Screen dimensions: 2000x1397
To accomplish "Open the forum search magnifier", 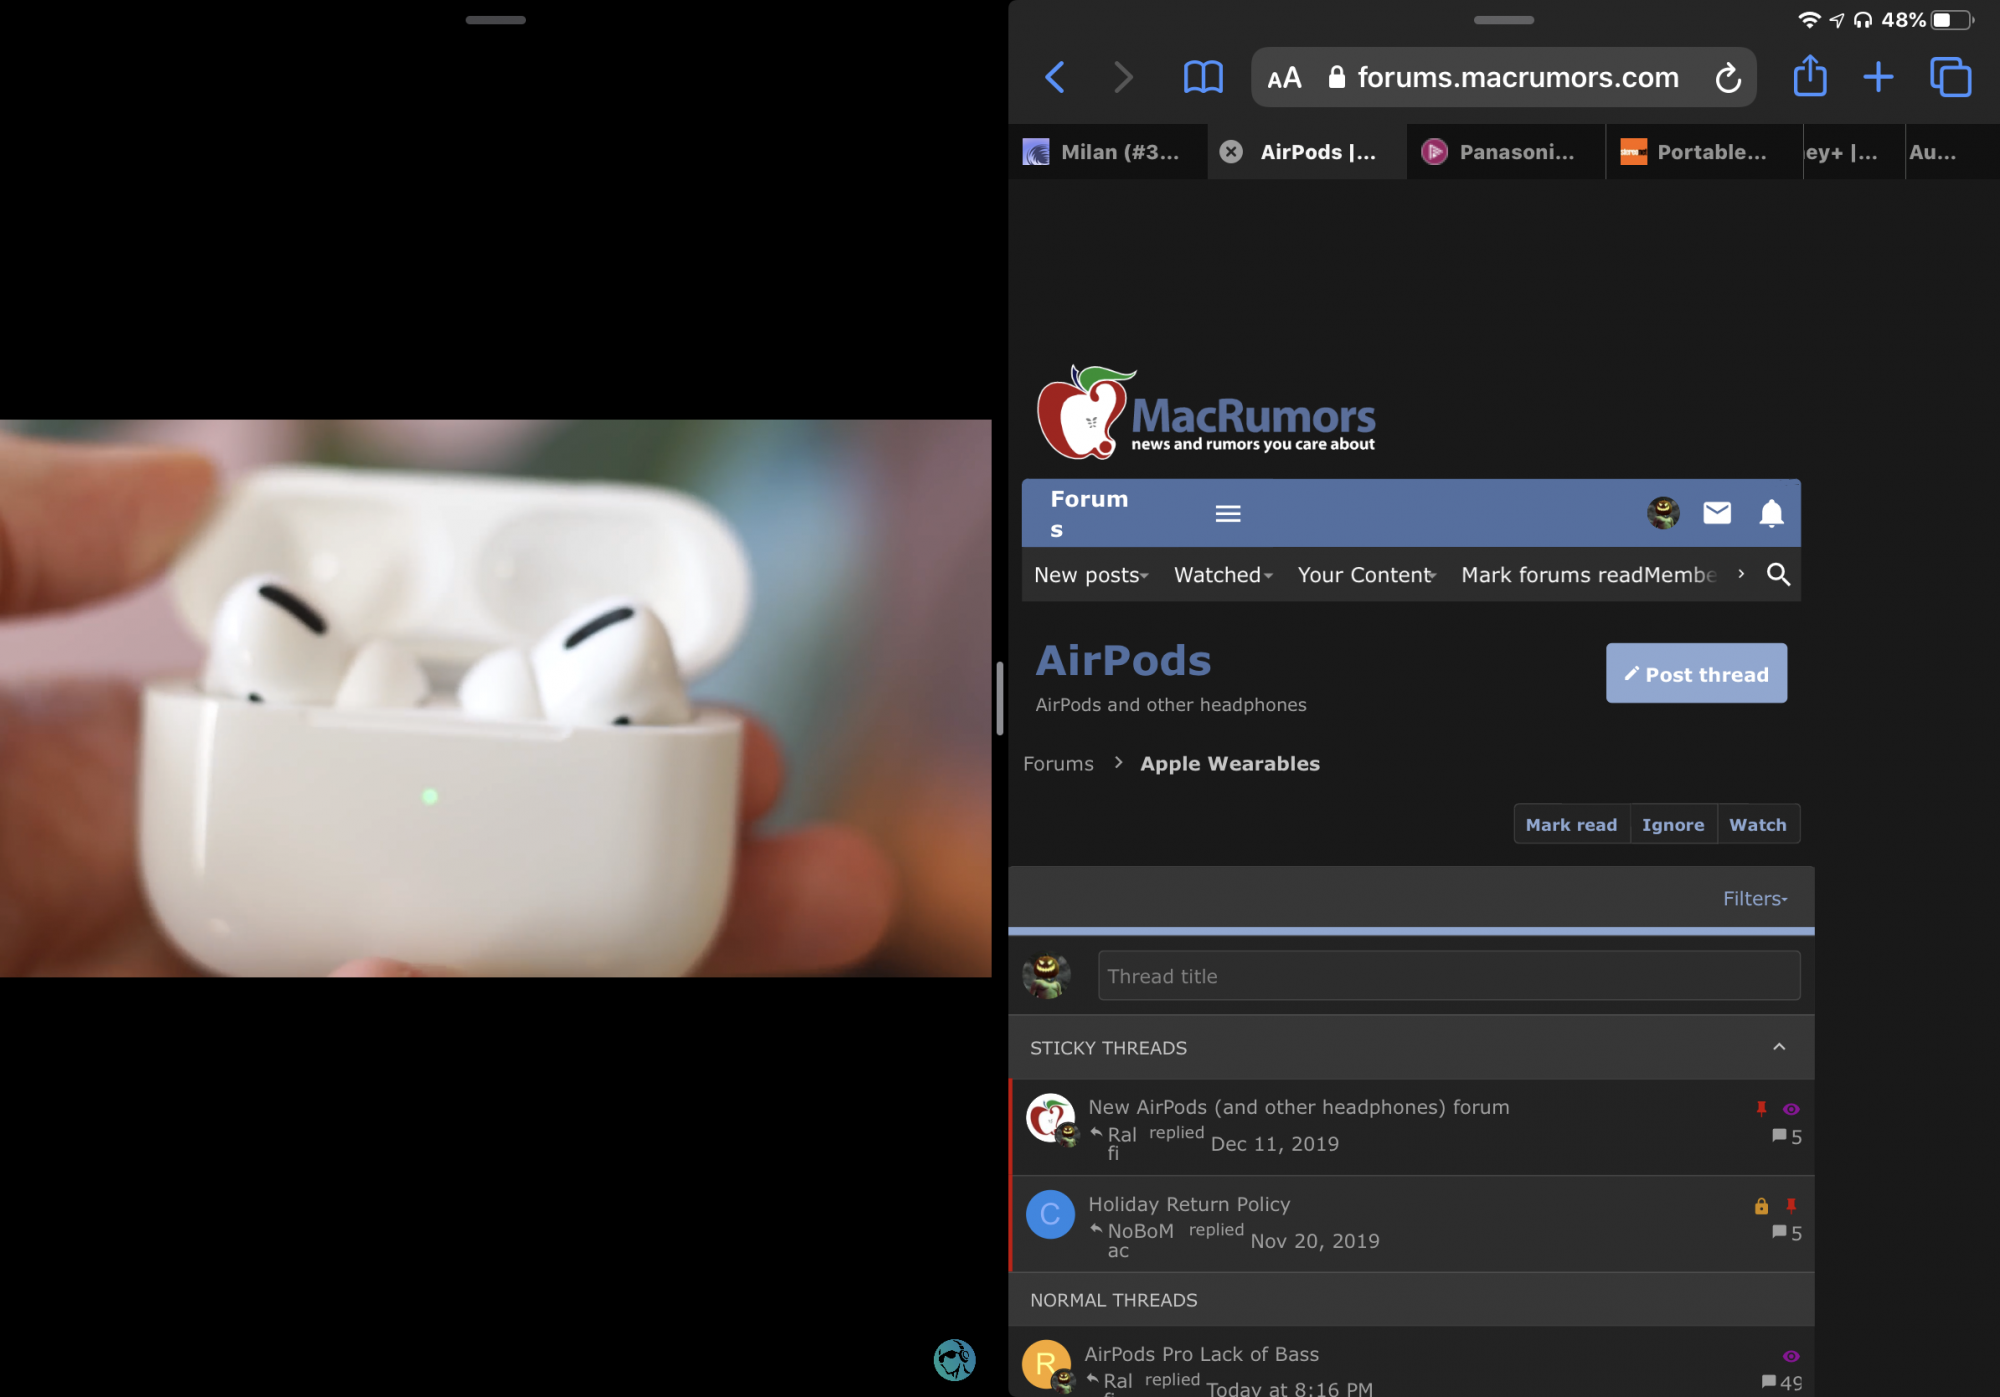I will (1778, 574).
